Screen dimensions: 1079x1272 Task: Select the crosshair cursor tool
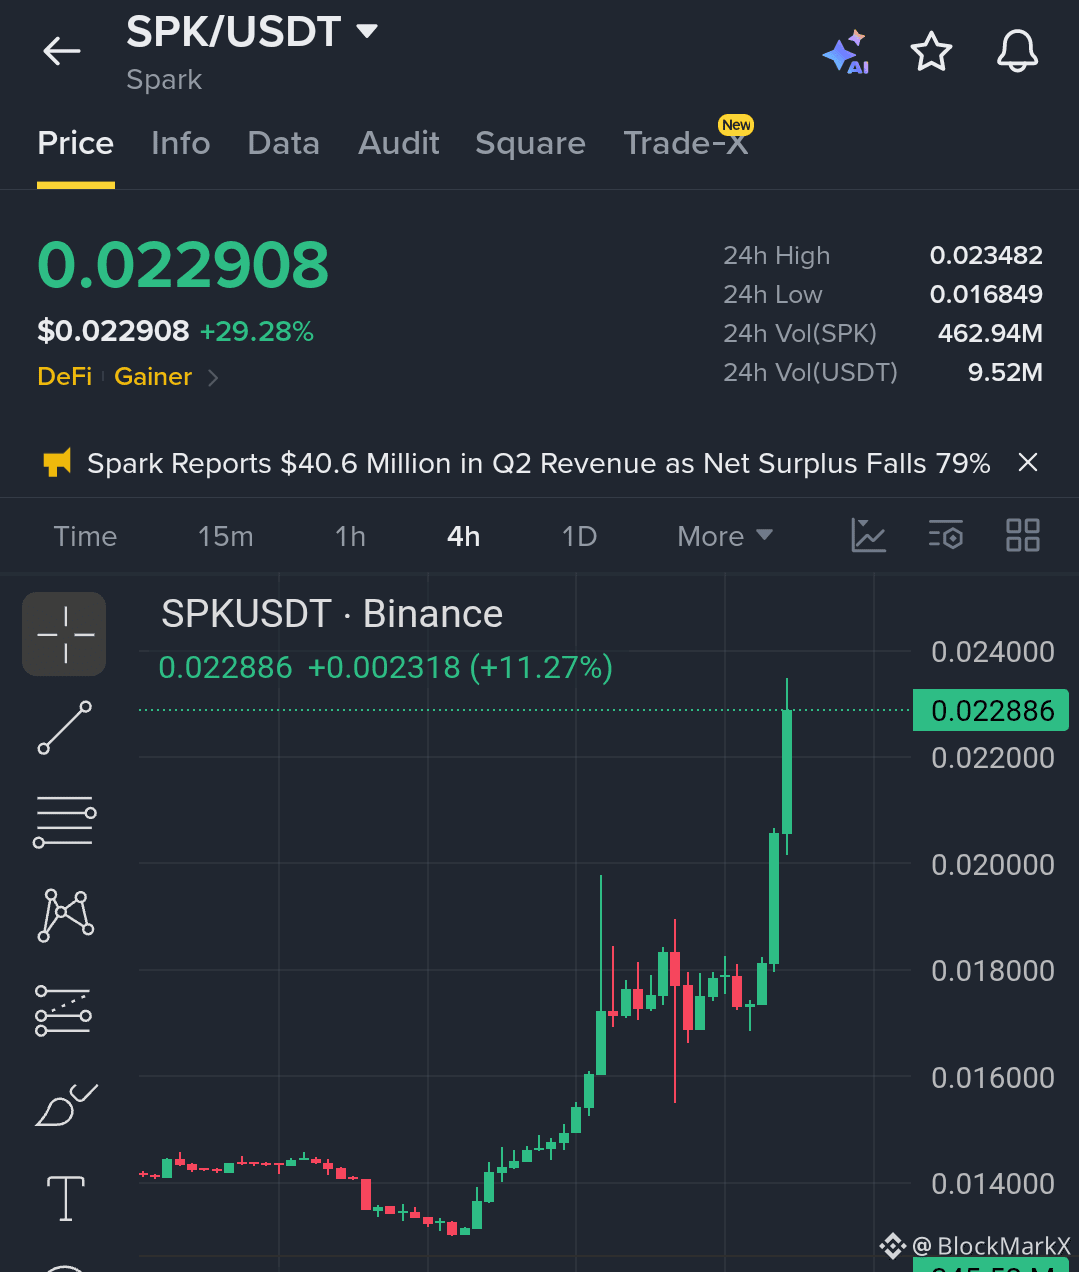[x=64, y=634]
